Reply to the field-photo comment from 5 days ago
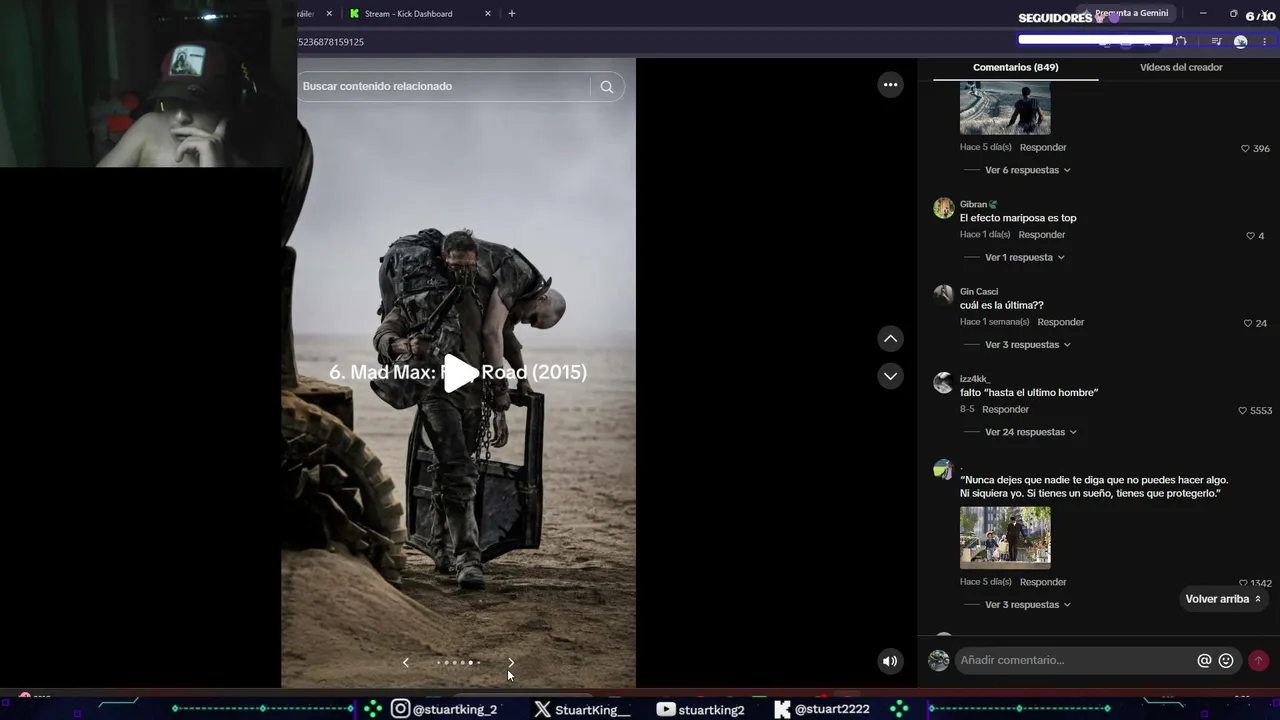The image size is (1280, 720). (1043, 147)
